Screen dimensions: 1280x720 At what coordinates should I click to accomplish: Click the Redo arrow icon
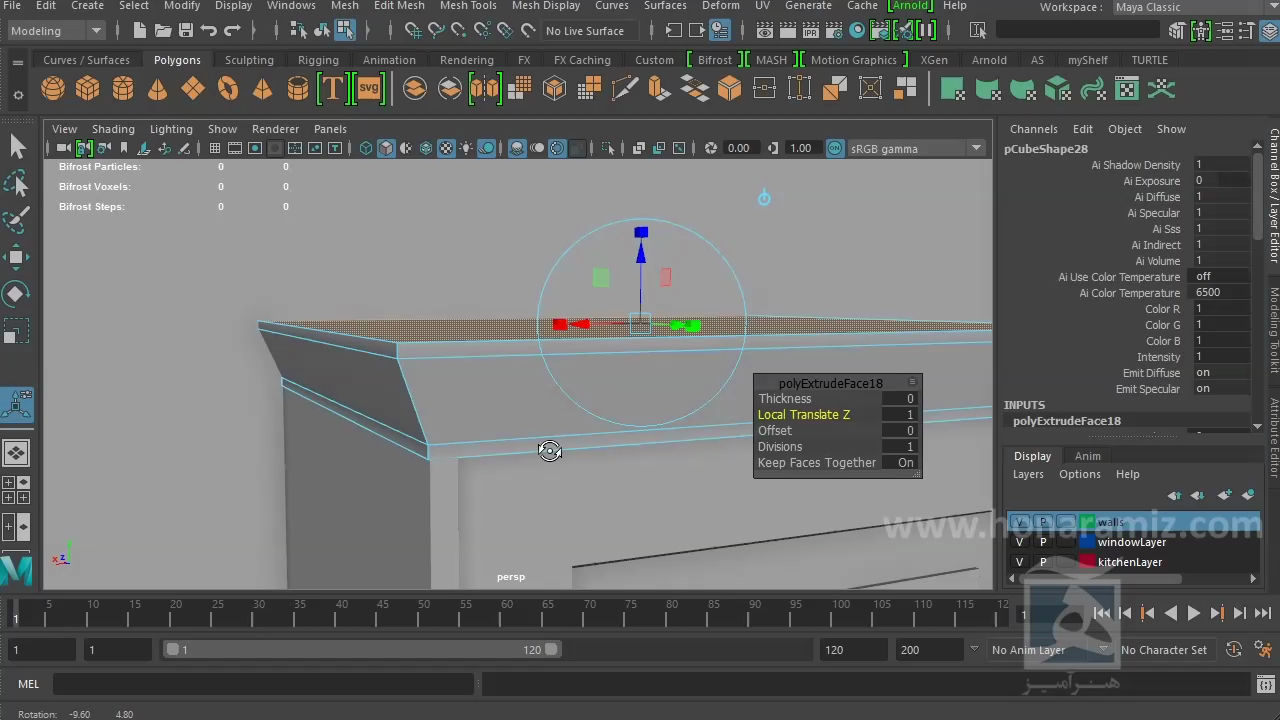coord(232,31)
